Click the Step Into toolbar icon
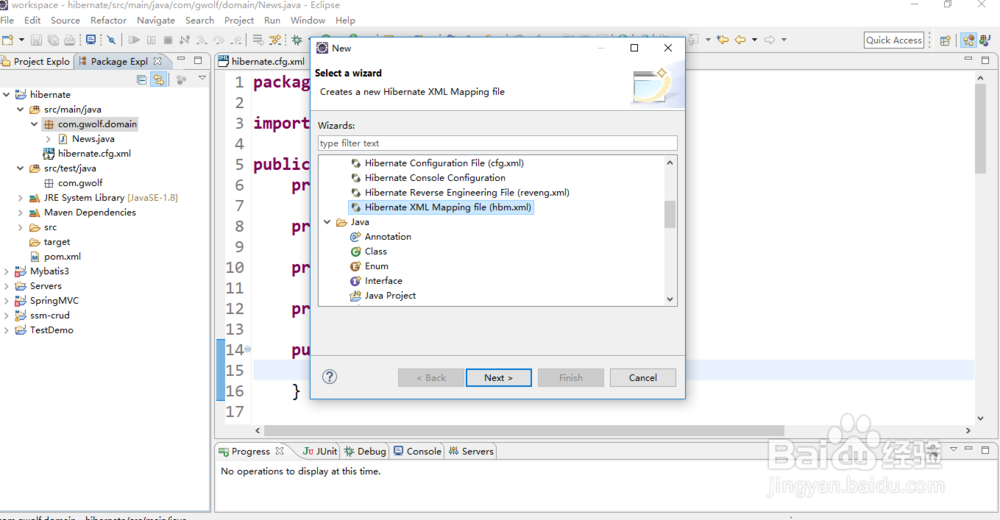 pyautogui.click(x=202, y=40)
